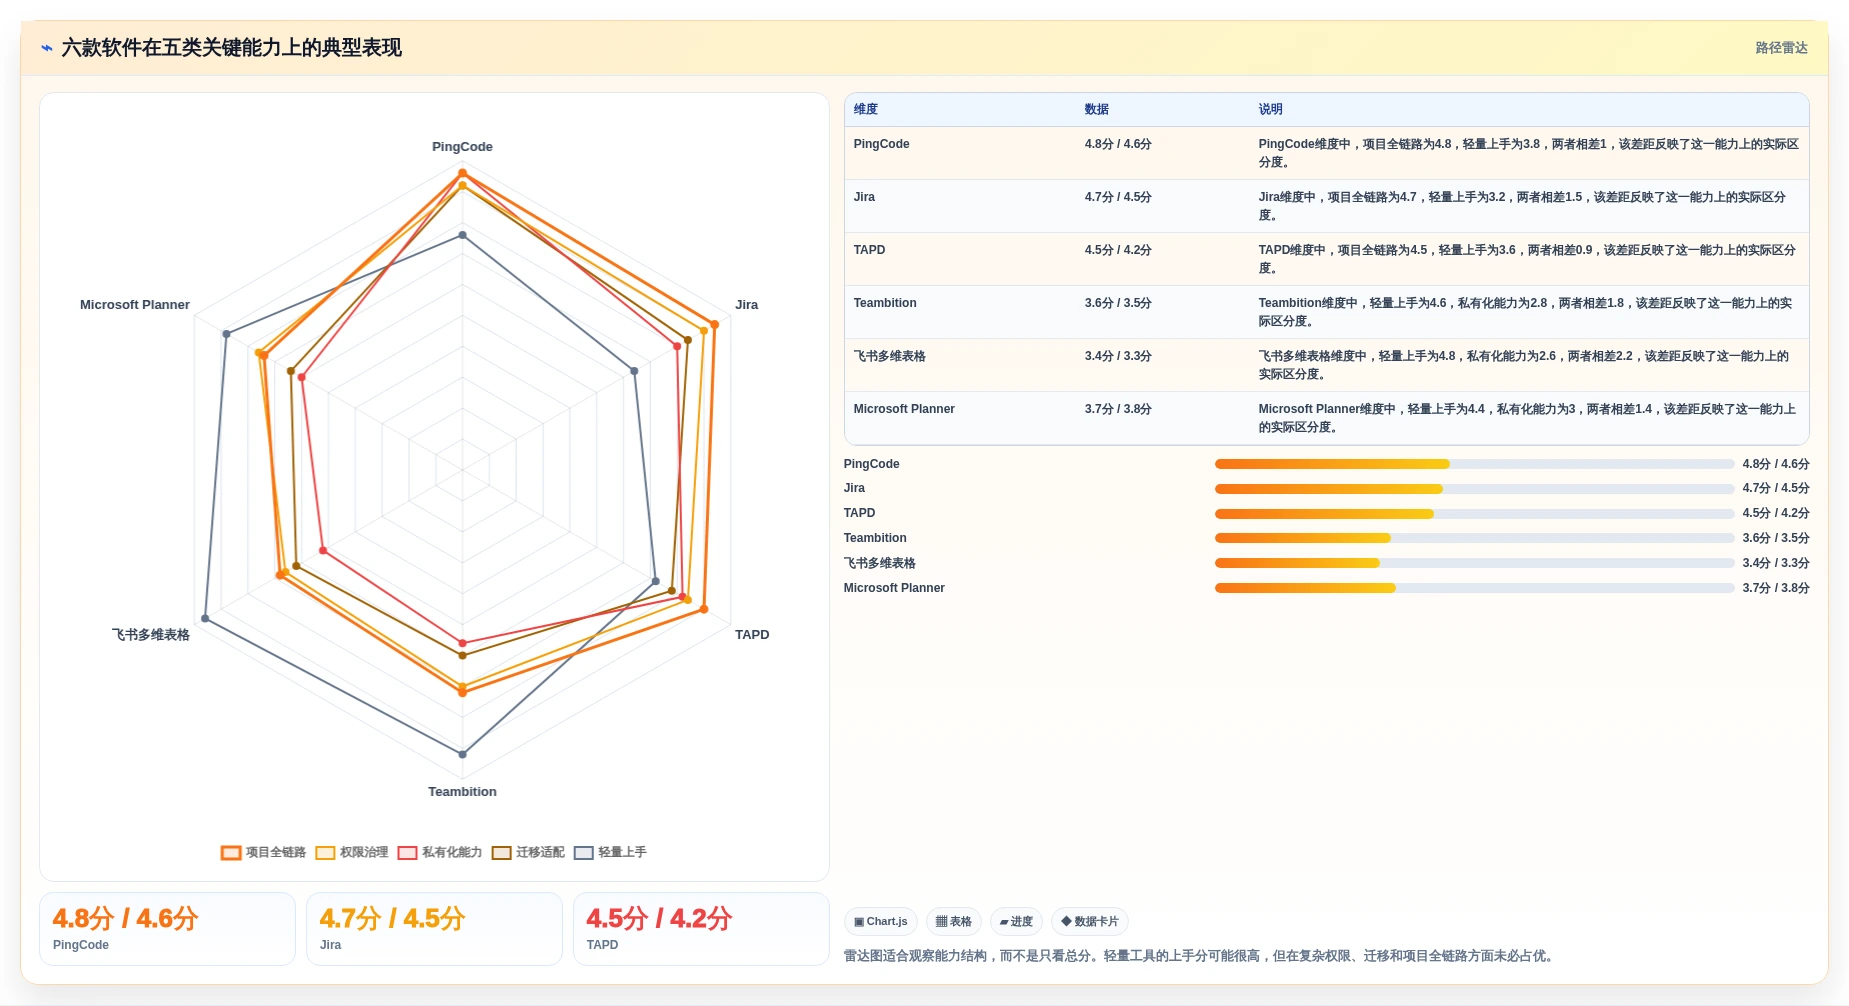Click the chart title 六款软件在五类关键能力上的典型表现
This screenshot has width=1849, height=1006.
coord(231,48)
